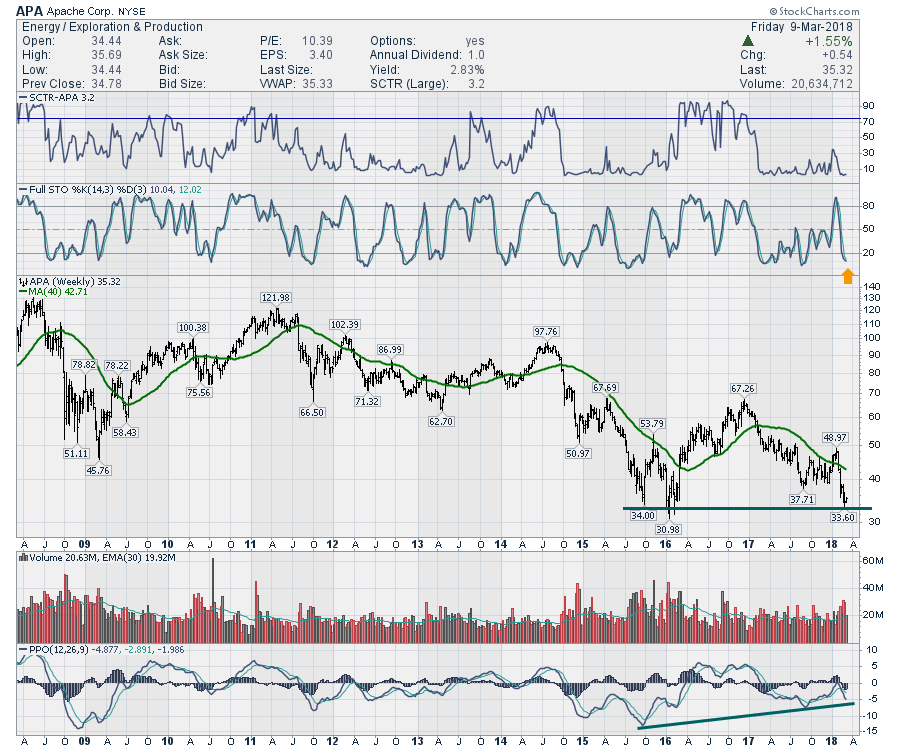Image resolution: width=900 pixels, height=750 pixels.
Task: Click the StockCharts.com copyright logo
Action: [814, 11]
